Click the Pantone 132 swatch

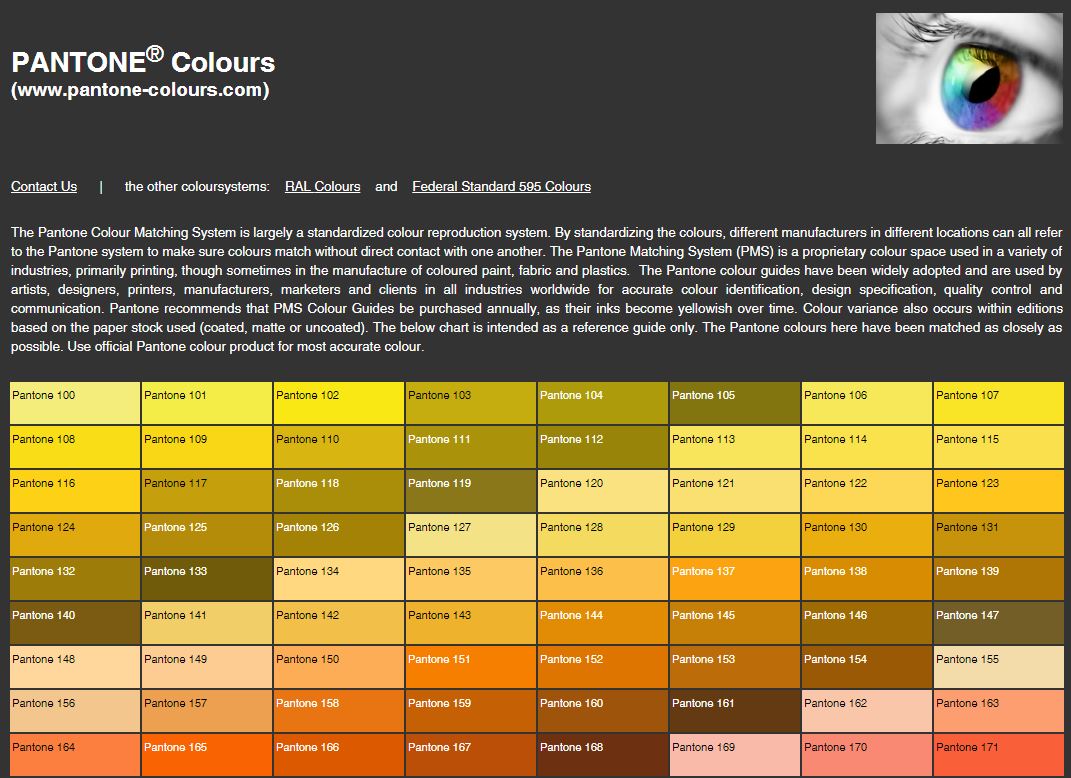point(75,579)
